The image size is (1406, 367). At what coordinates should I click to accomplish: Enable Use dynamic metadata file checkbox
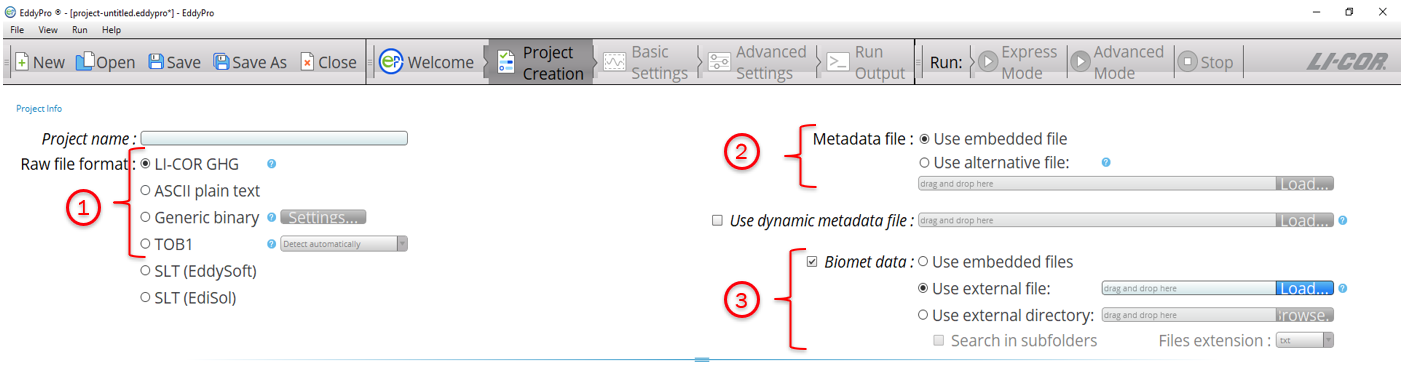717,221
